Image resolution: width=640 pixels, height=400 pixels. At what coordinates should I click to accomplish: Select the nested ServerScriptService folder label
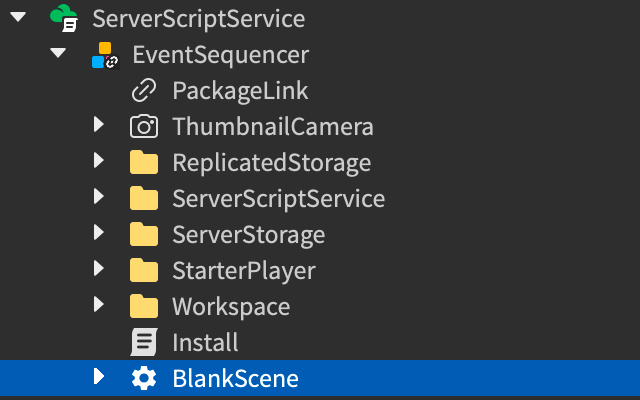[x=278, y=198]
